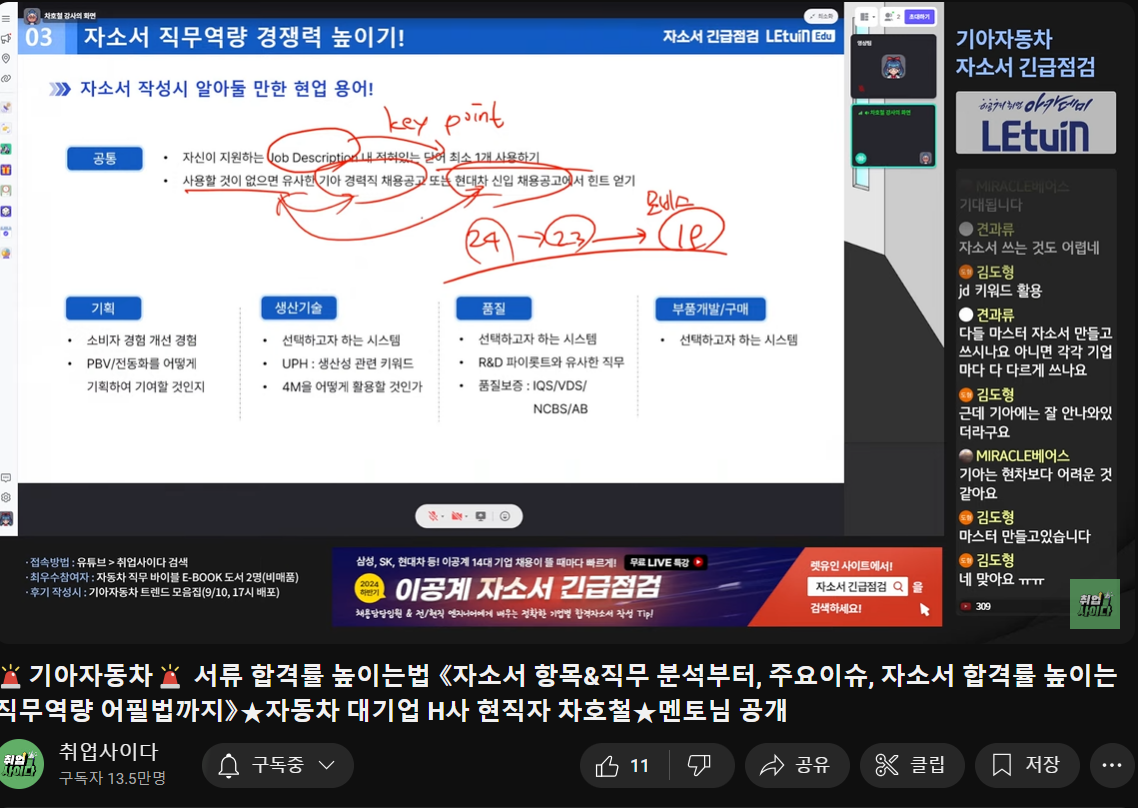The image size is (1138, 808).
Task: Open the participants list showing 2 people
Action: [x=893, y=17]
